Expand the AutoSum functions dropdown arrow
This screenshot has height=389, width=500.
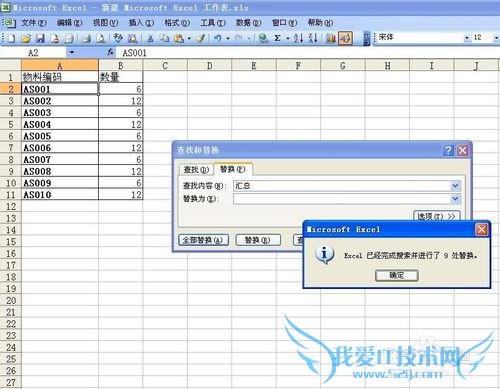[288, 39]
